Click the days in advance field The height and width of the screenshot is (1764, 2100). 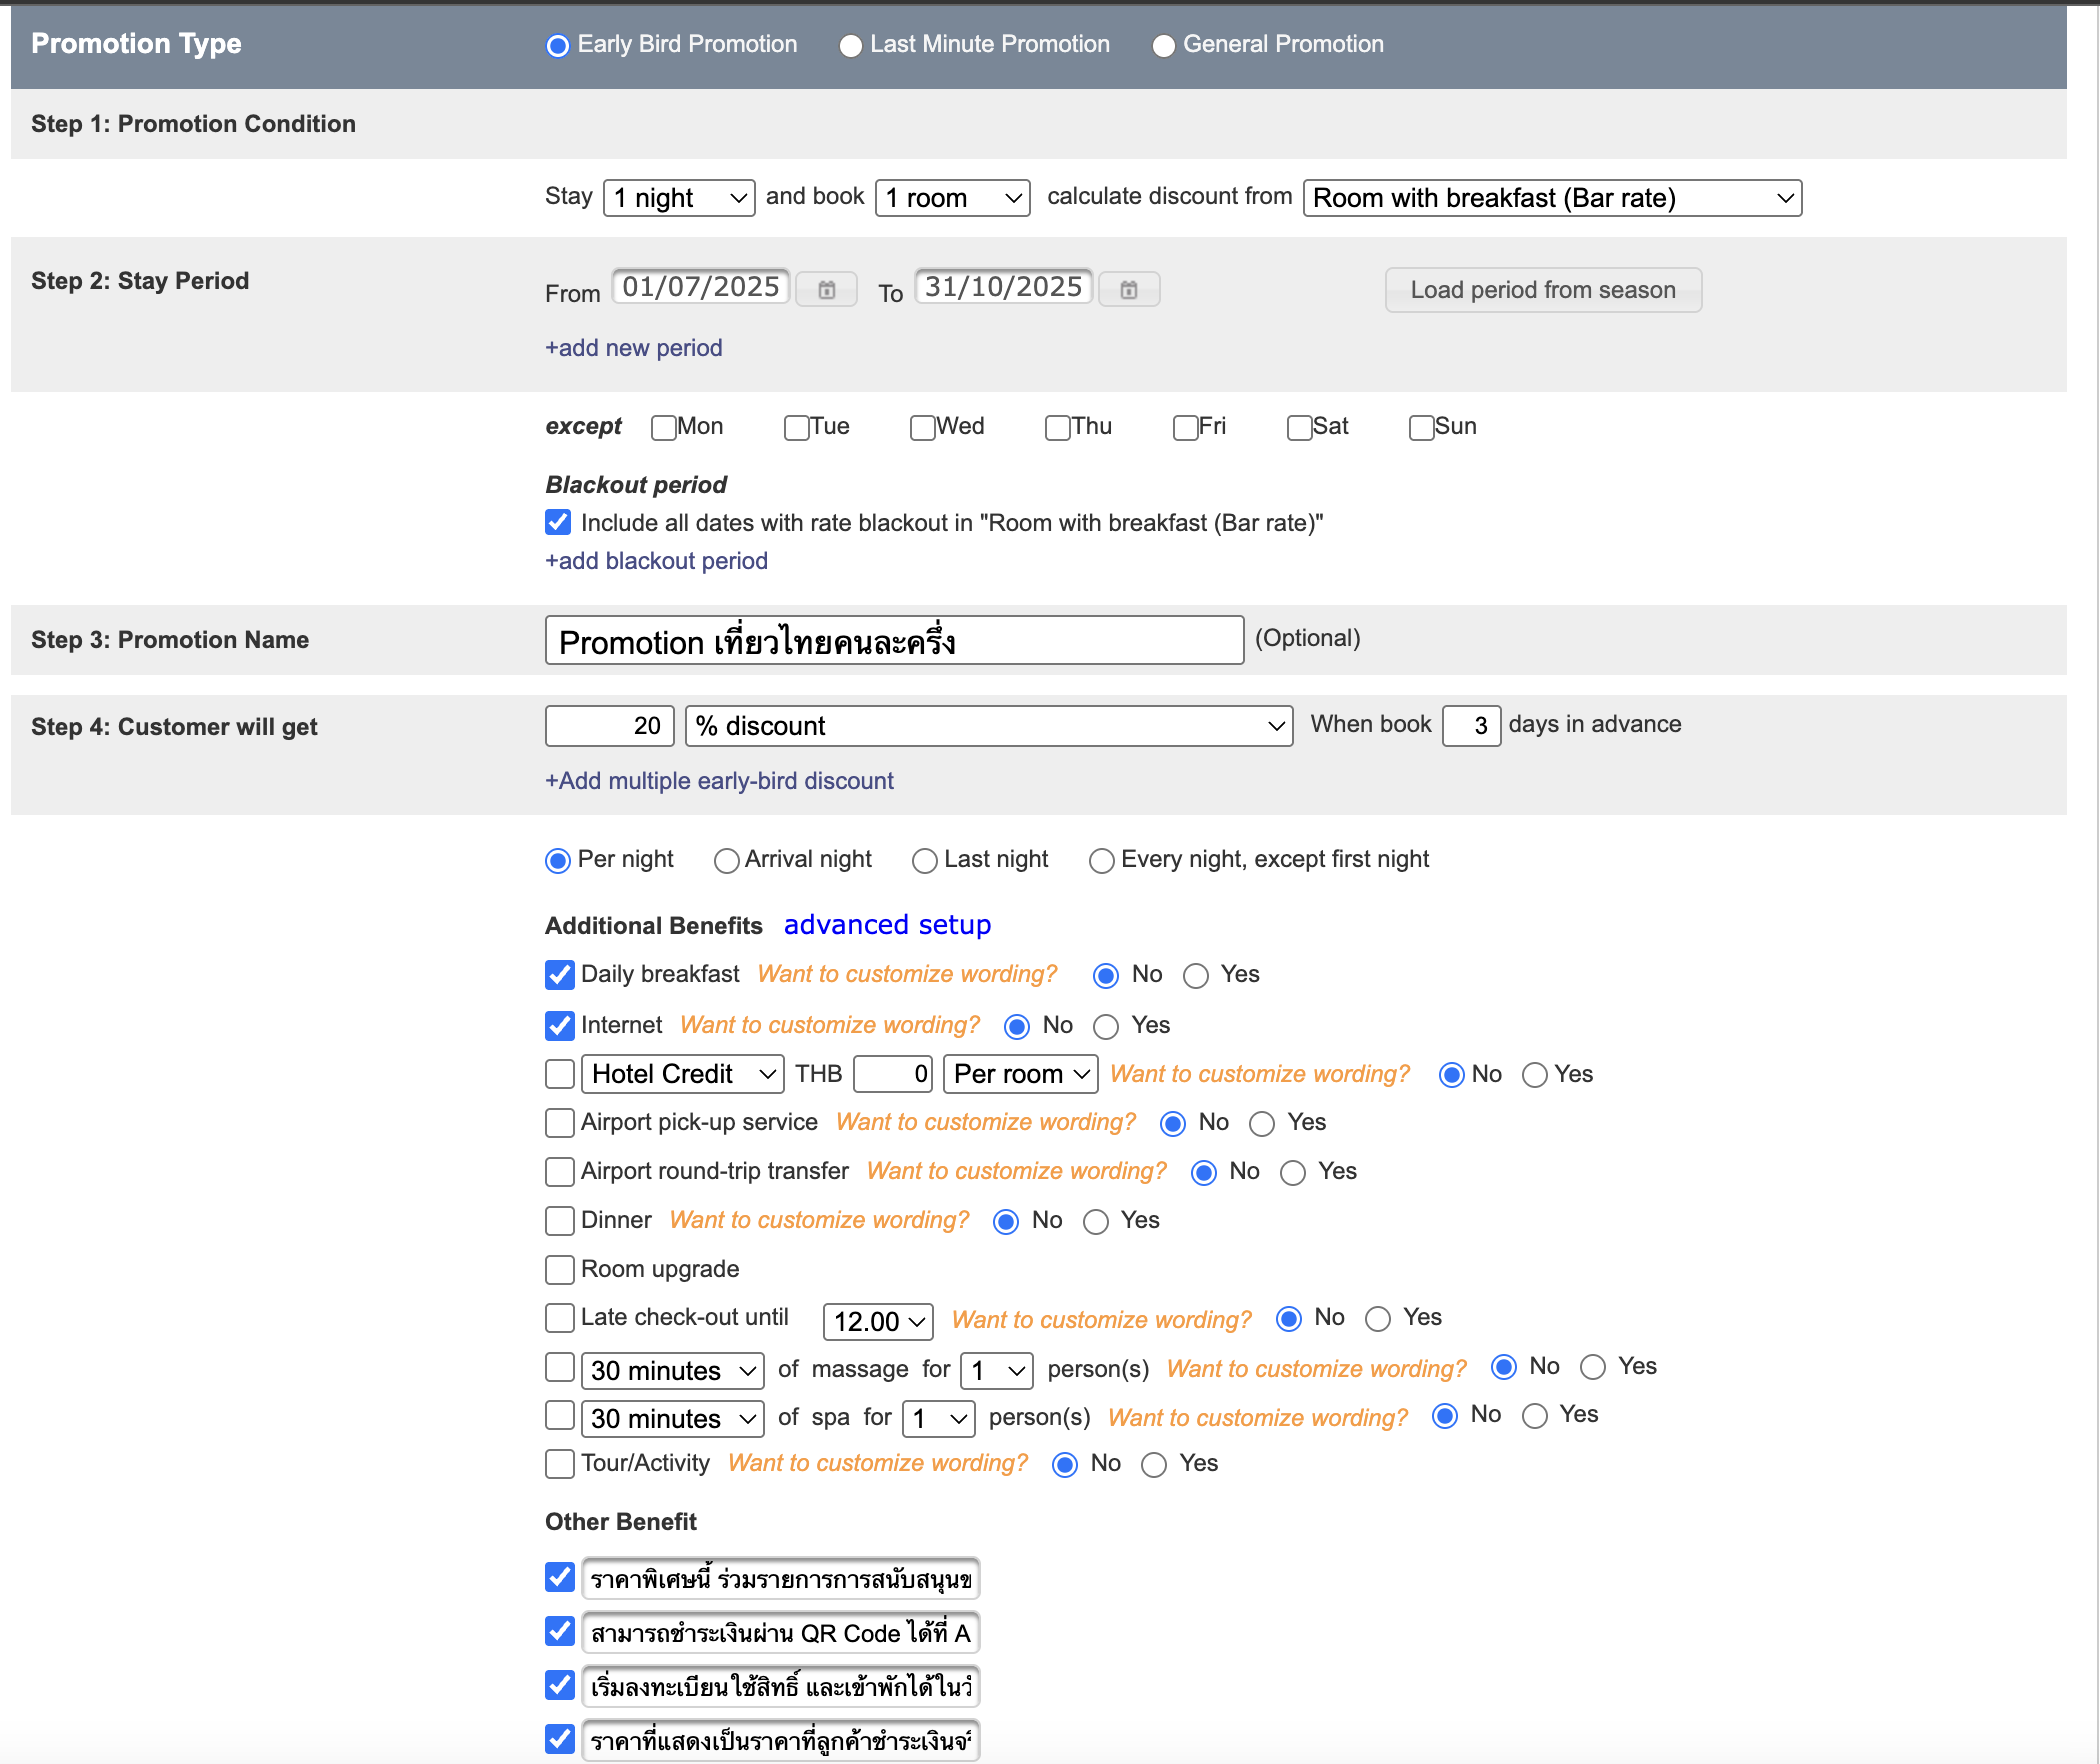[x=1470, y=726]
